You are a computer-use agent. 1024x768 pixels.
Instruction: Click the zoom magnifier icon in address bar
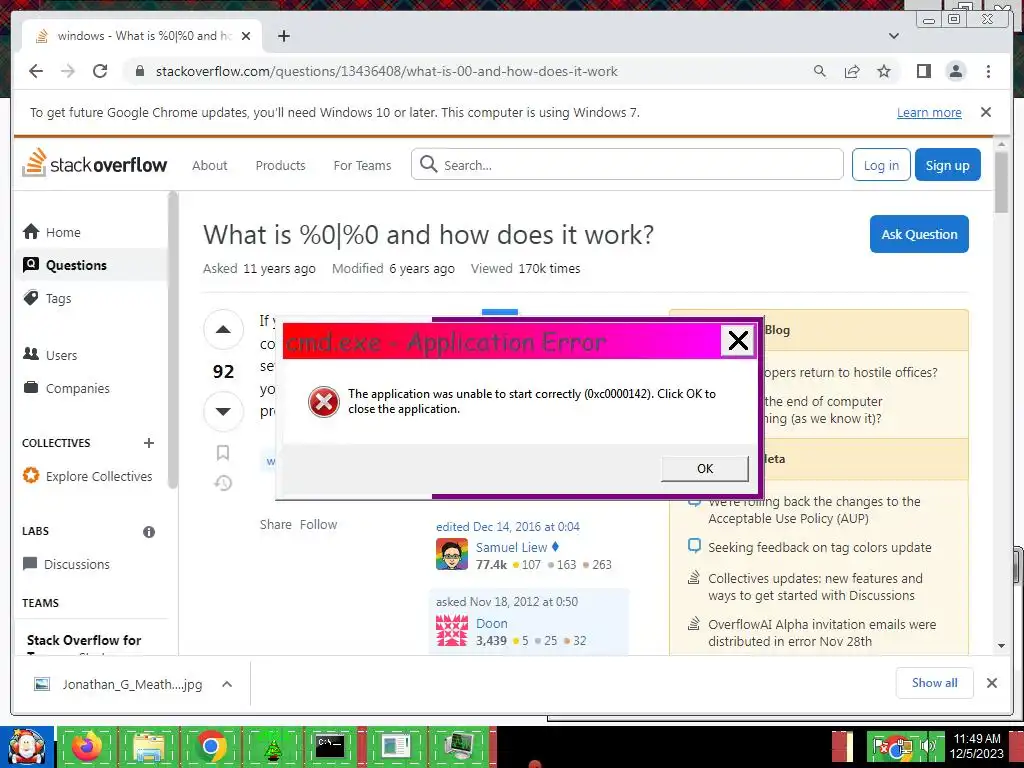pyautogui.click(x=820, y=71)
